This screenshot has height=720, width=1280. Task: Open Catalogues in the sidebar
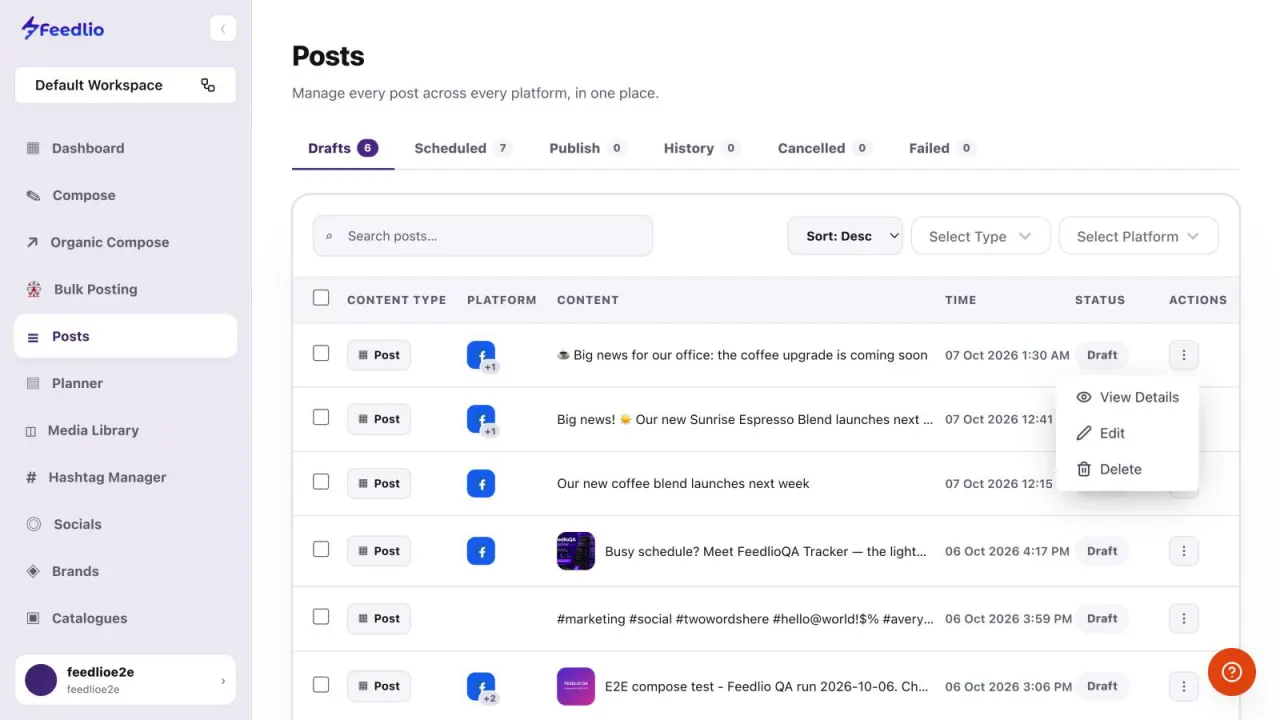point(125,618)
